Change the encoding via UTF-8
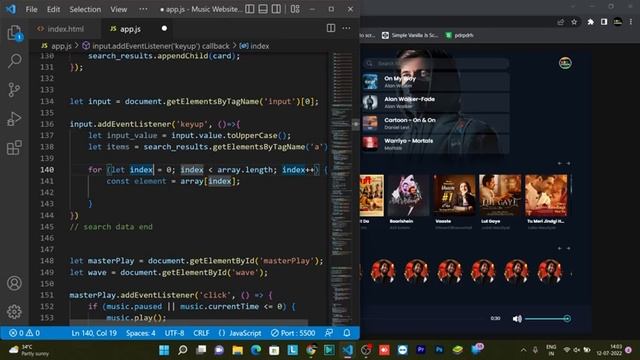 [174, 333]
